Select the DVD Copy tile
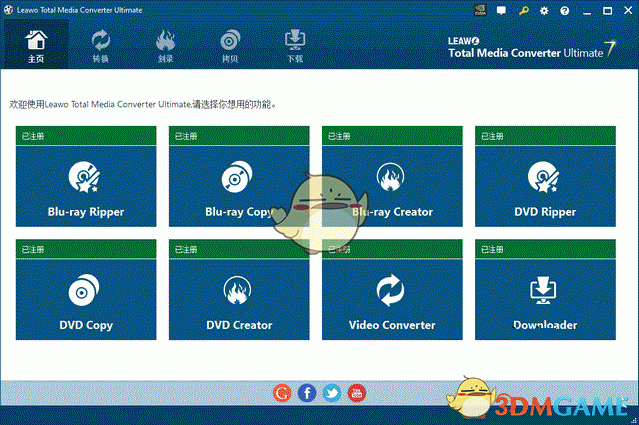The height and width of the screenshot is (425, 639). [x=86, y=298]
